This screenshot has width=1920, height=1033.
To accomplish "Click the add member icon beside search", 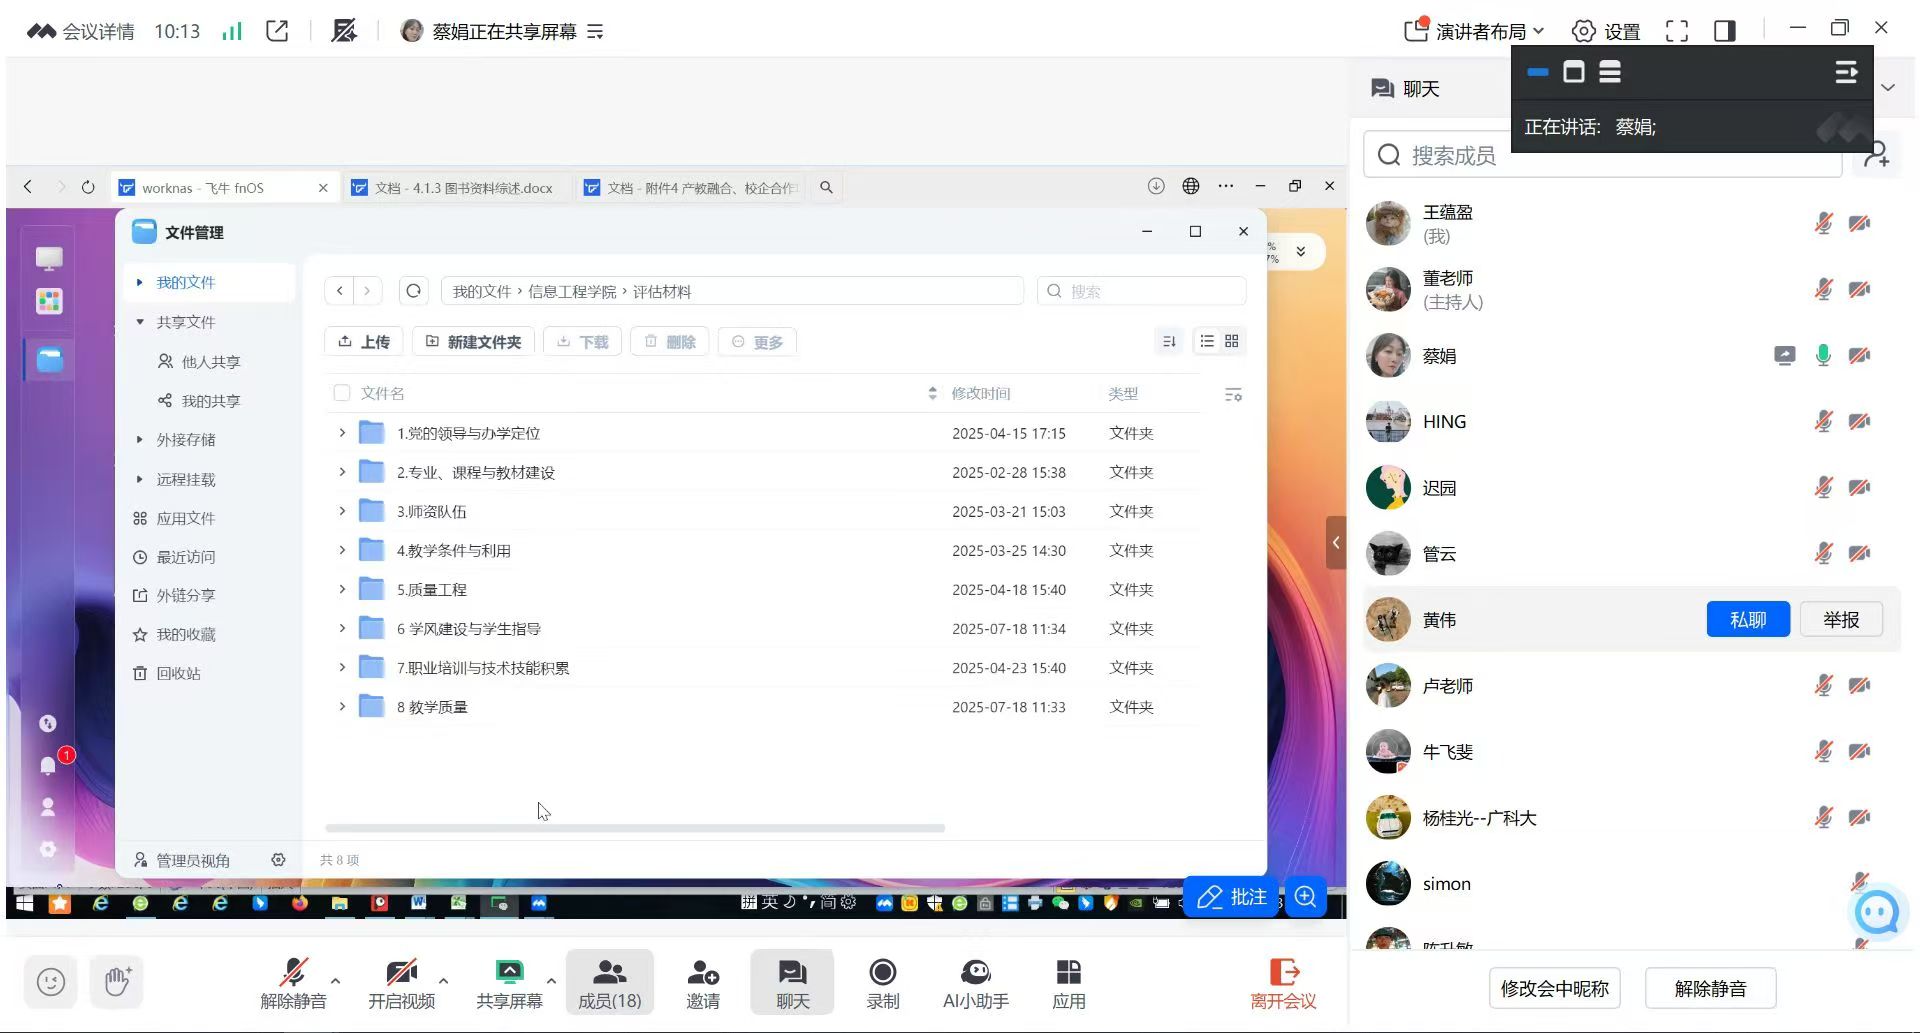I will [1876, 155].
